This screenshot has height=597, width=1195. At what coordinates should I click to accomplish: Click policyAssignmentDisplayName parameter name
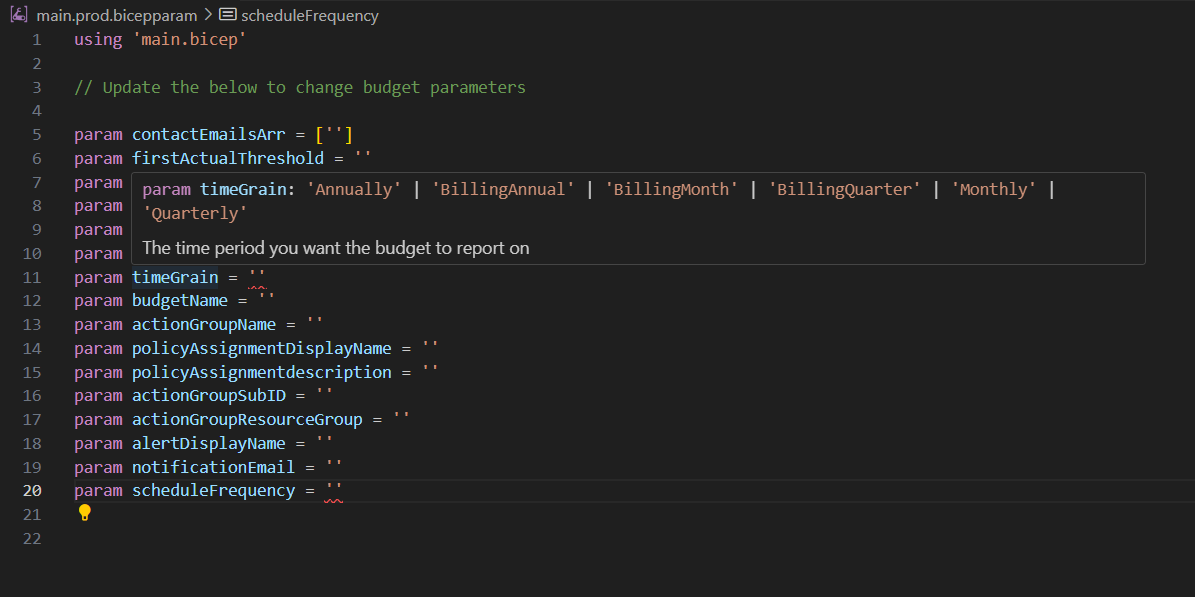[261, 348]
